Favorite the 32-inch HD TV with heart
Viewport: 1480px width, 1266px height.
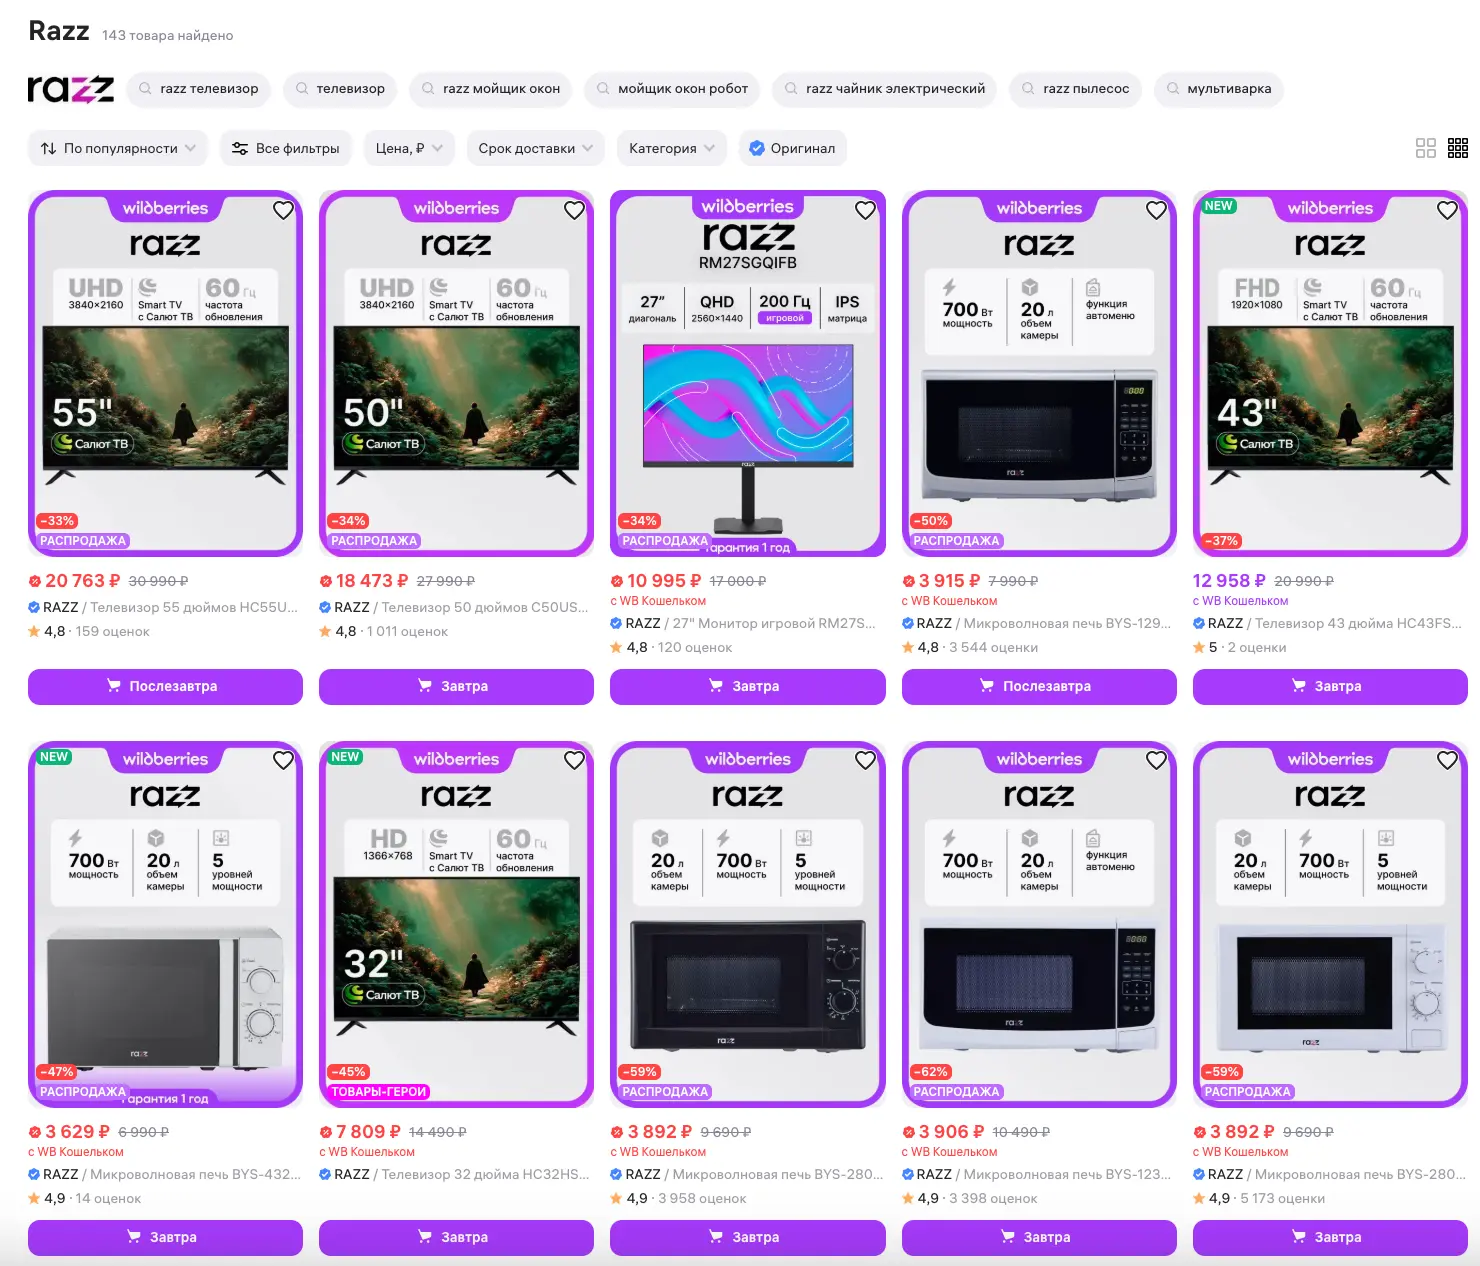574,761
